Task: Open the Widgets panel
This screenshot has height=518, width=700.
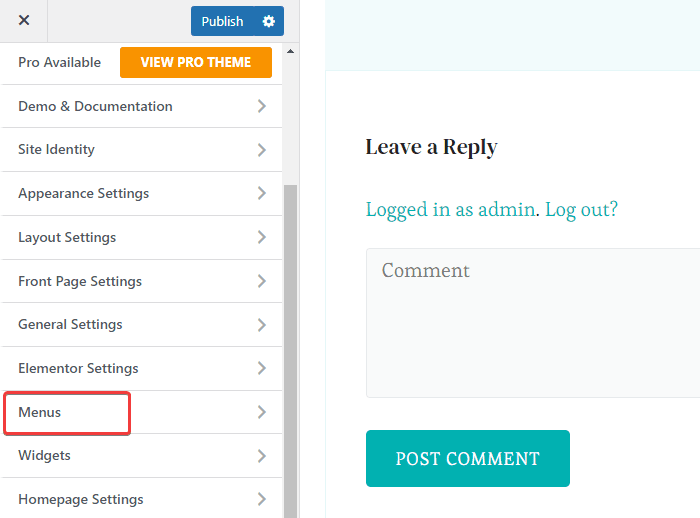Action: point(44,455)
